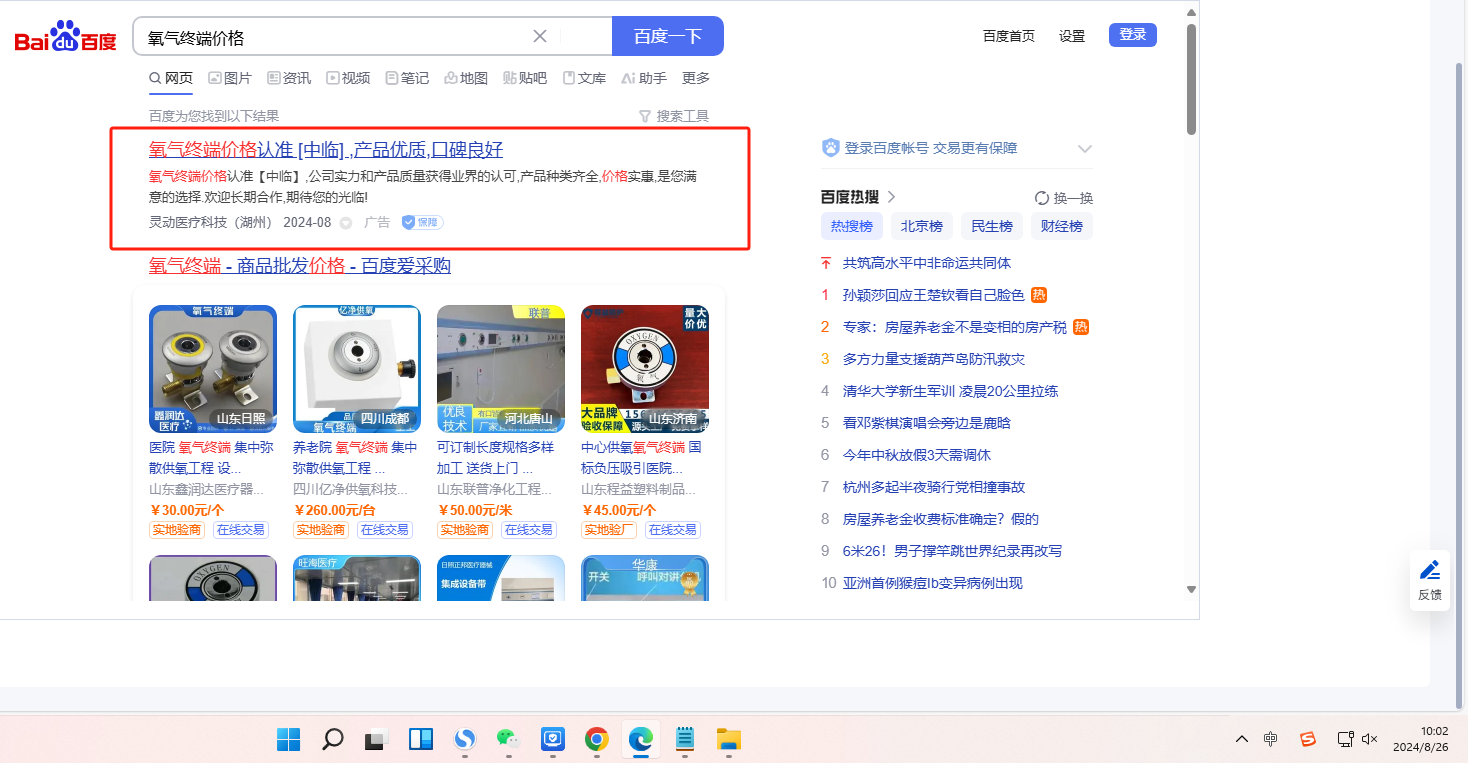Open the 氧气终端价格认准[中临] ad title link
Viewport: 1468px width, 763px height.
(326, 150)
